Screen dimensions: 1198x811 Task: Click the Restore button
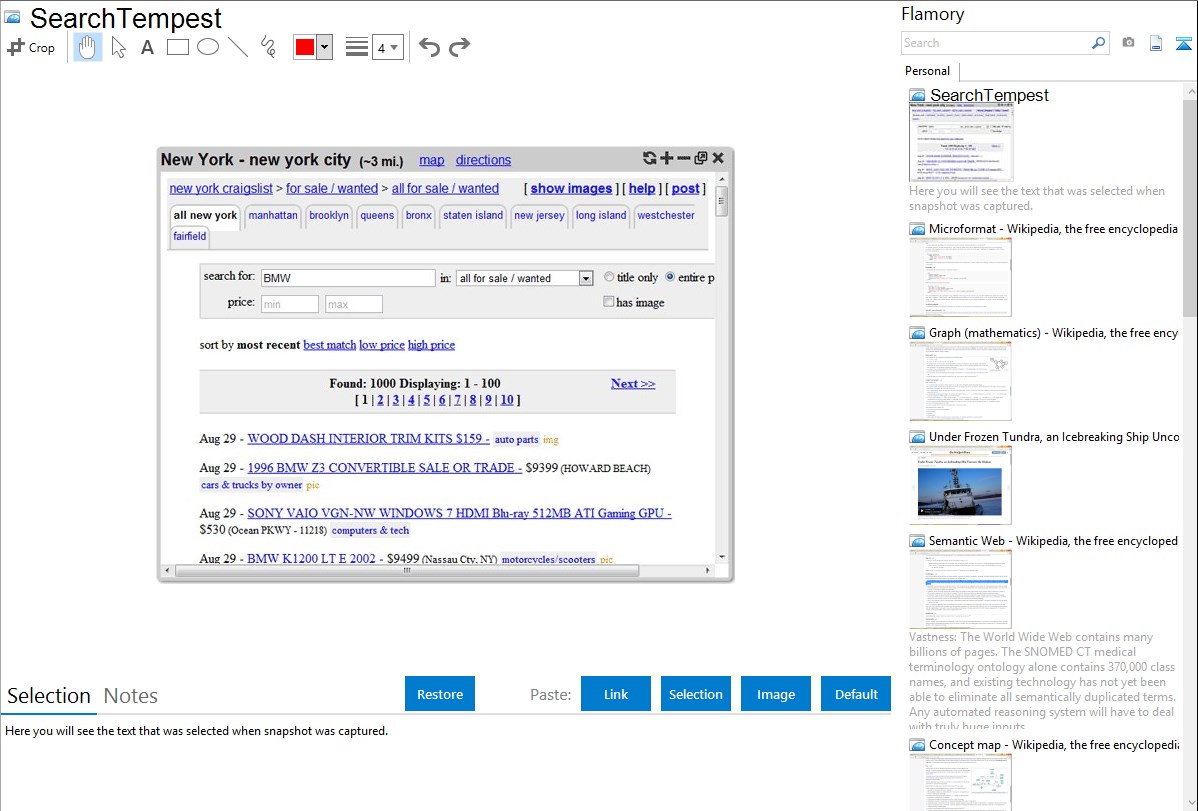point(440,694)
